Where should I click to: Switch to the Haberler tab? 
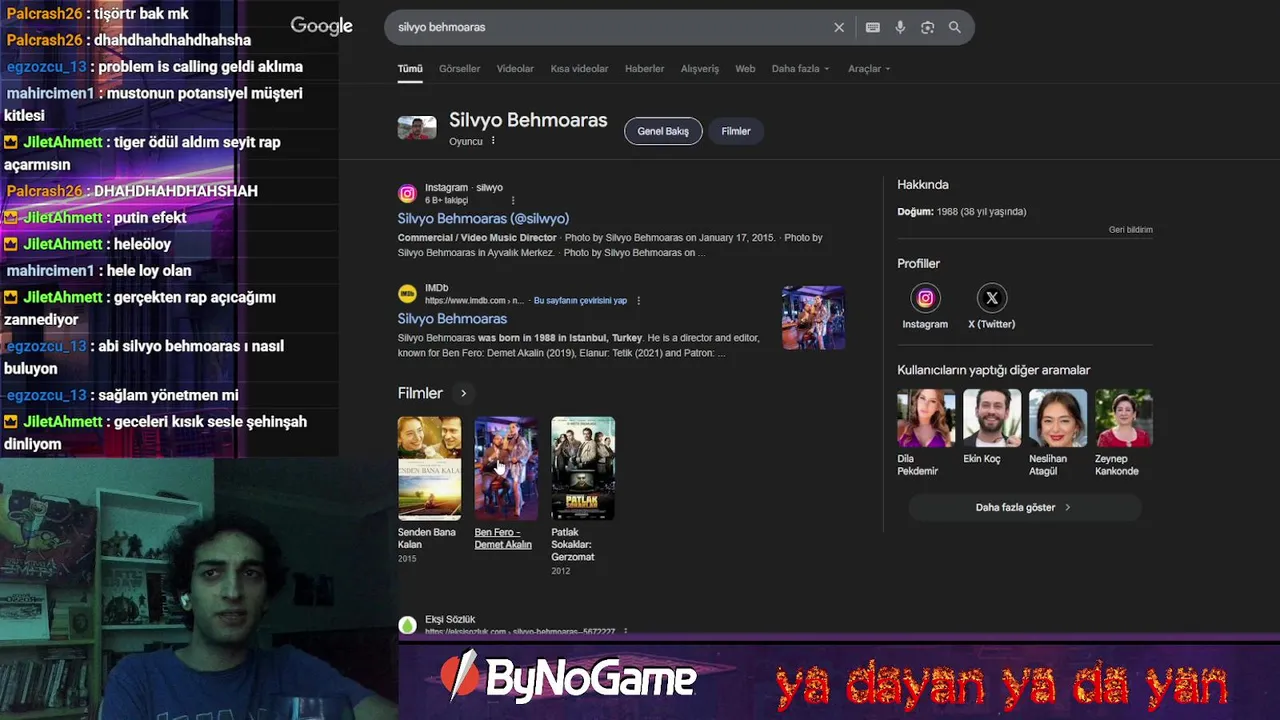point(644,69)
